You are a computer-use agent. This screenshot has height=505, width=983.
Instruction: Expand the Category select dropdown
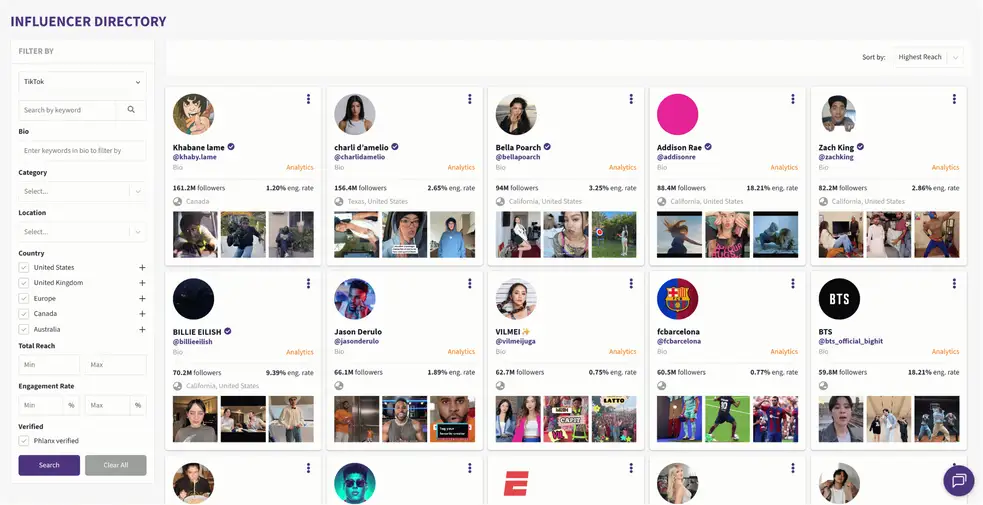82,191
